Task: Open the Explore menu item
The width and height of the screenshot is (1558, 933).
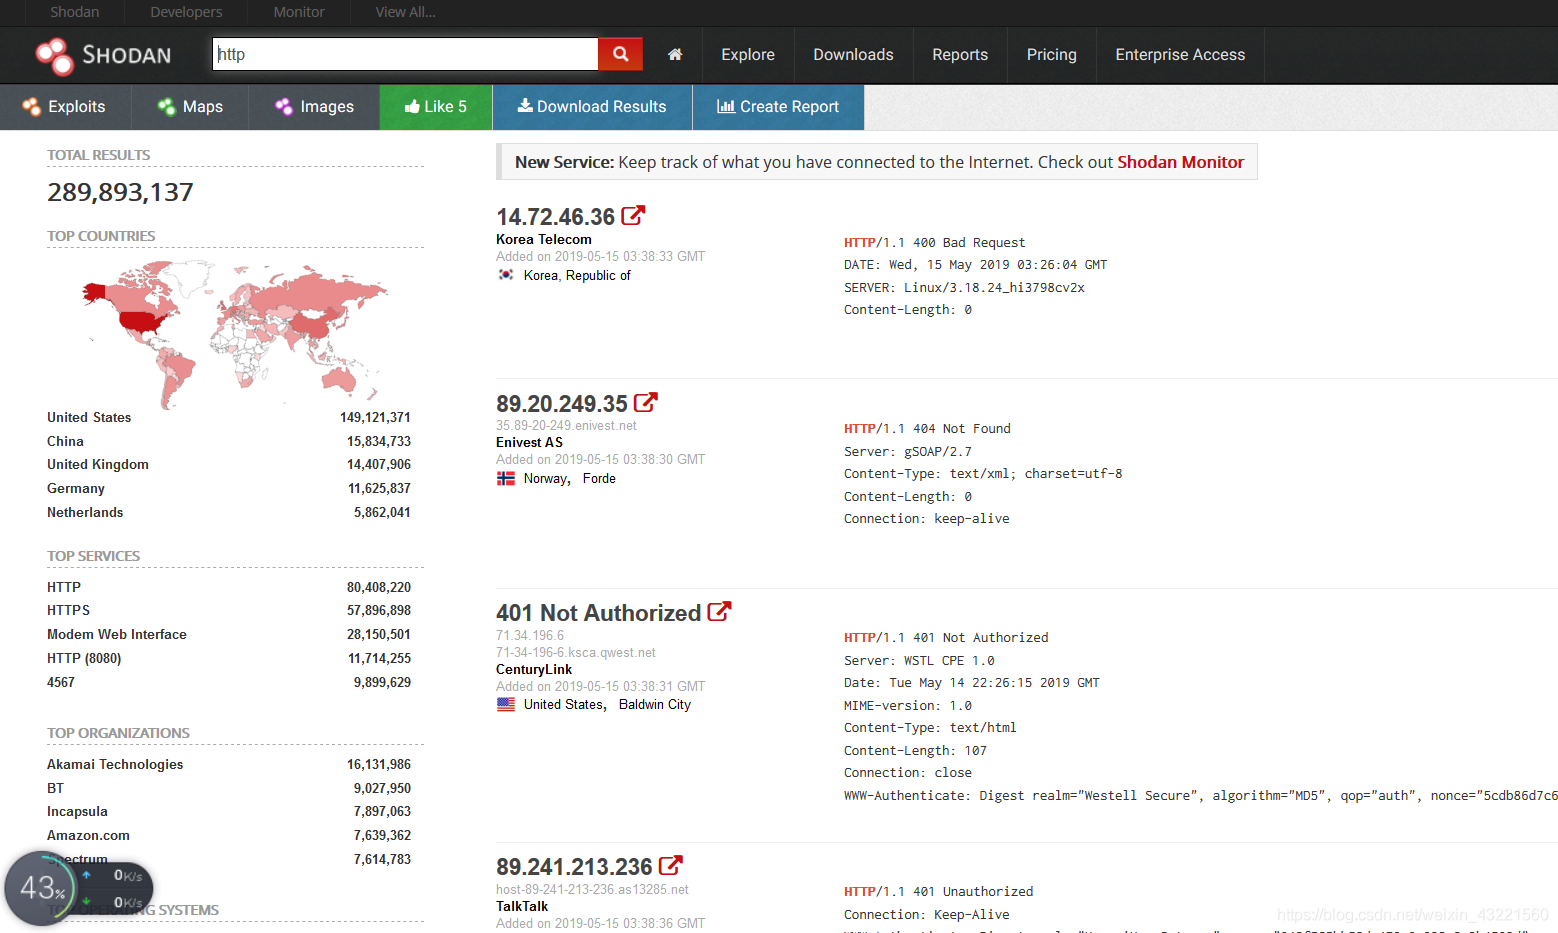Action: 748,55
